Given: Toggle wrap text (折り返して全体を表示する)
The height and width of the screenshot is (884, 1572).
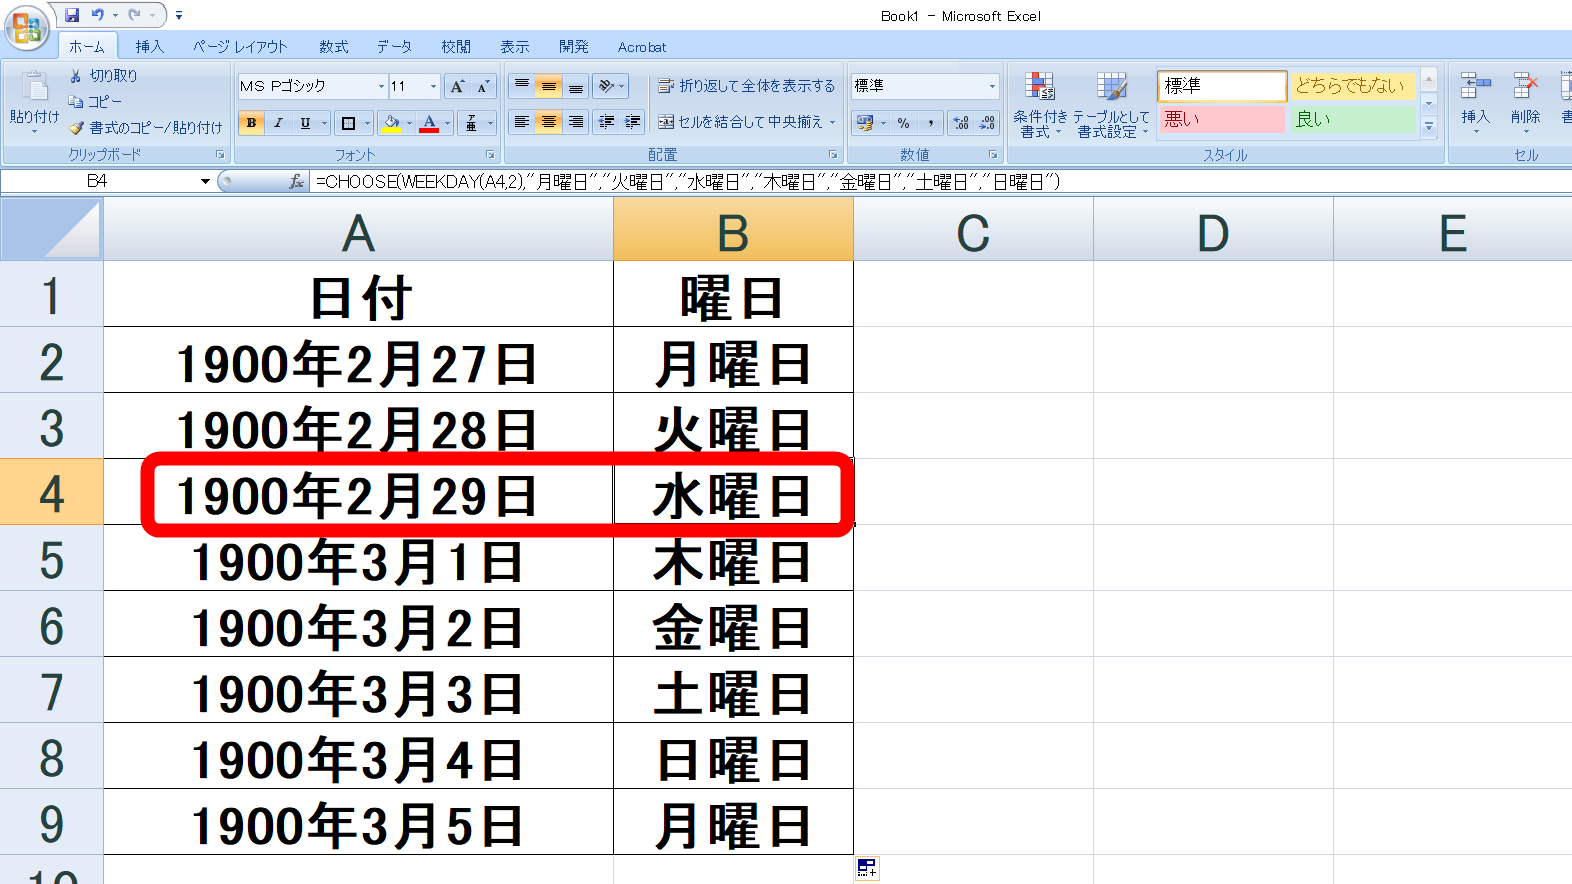Looking at the screenshot, I should [x=746, y=87].
